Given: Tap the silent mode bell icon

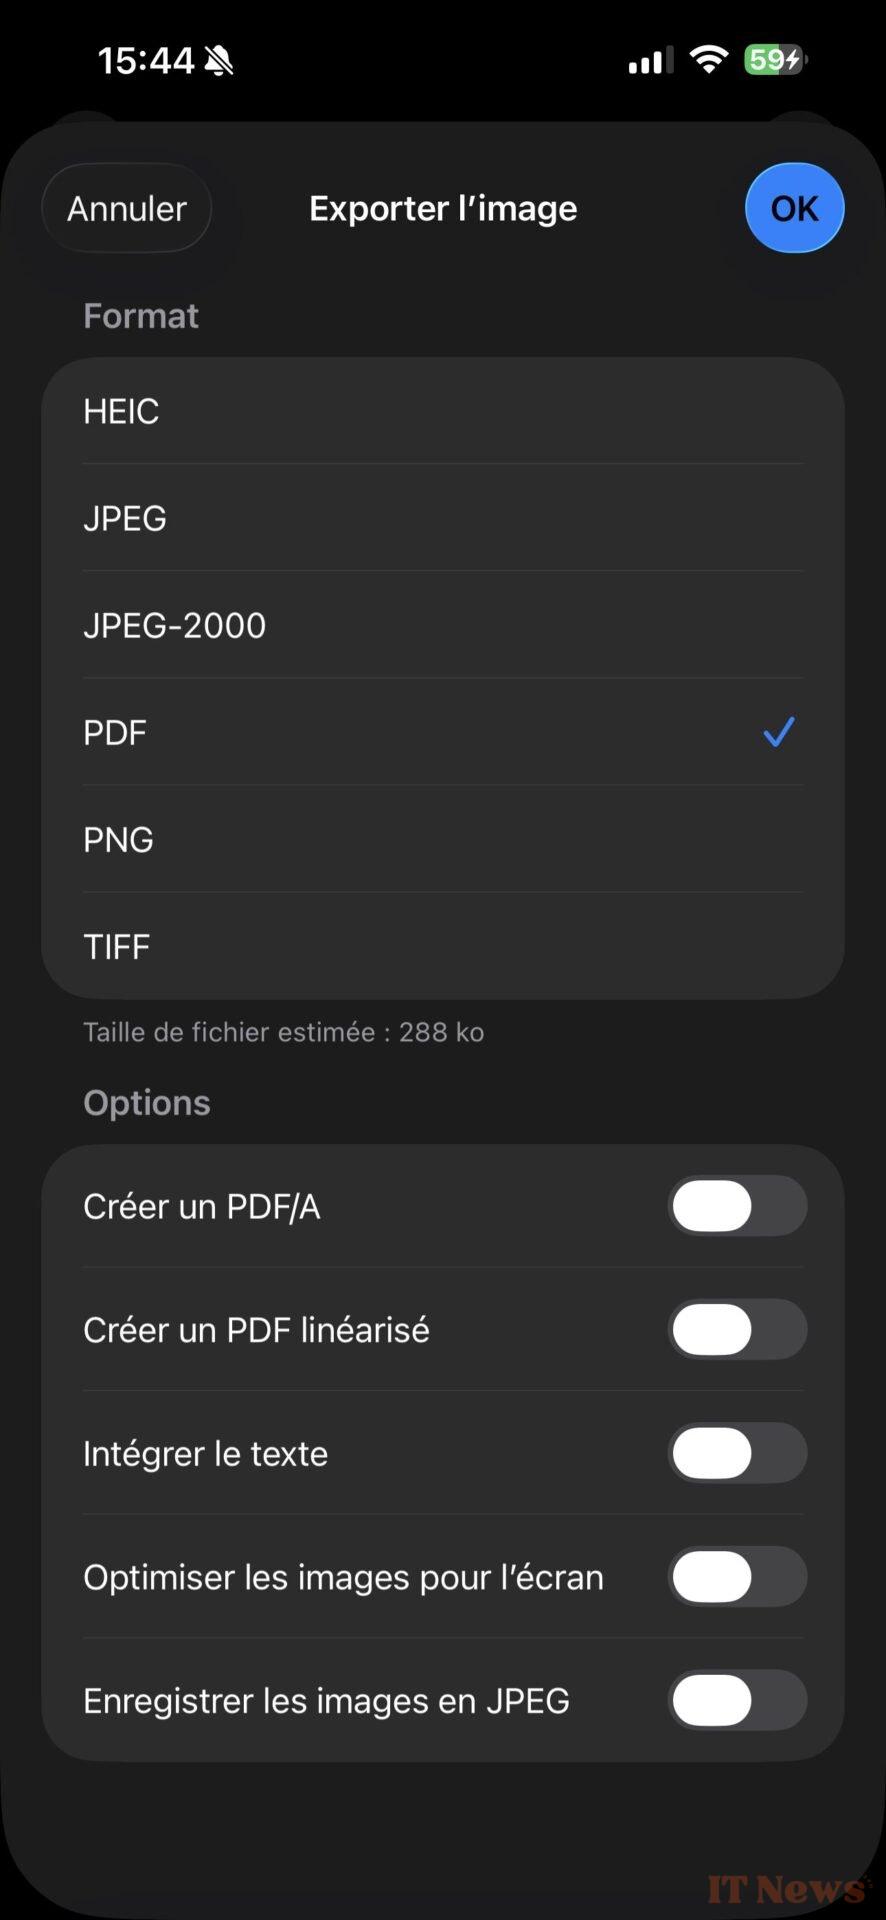Looking at the screenshot, I should pos(219,61).
